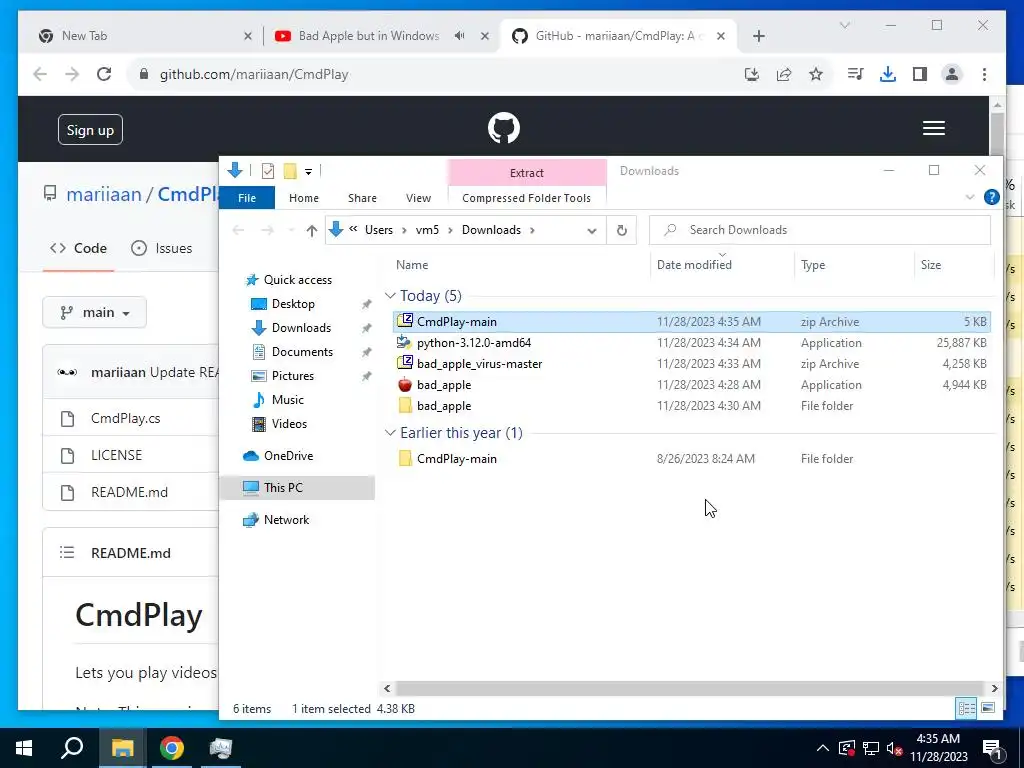
Task: Sort by Date modified column
Action: click(694, 264)
